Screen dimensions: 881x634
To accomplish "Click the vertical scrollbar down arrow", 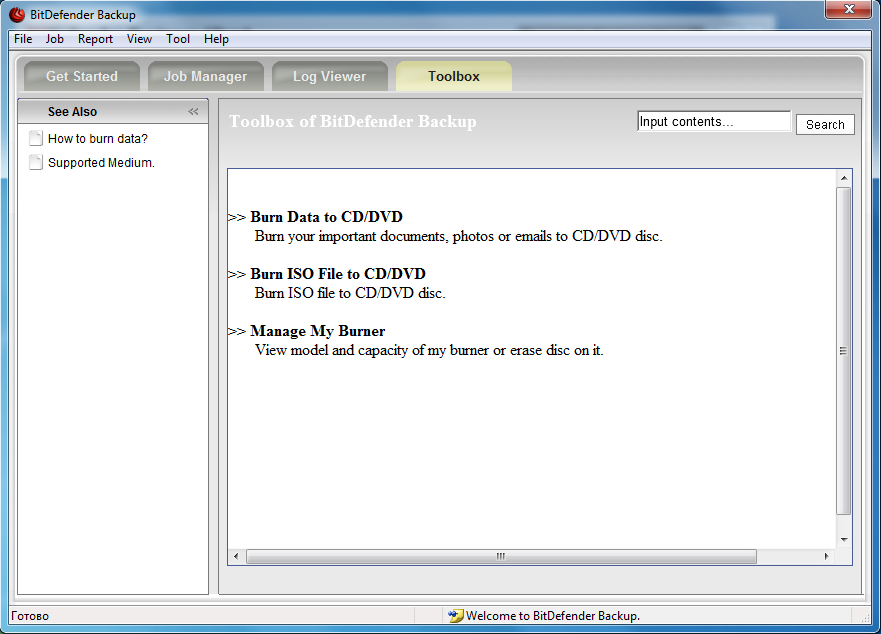I will 843,540.
